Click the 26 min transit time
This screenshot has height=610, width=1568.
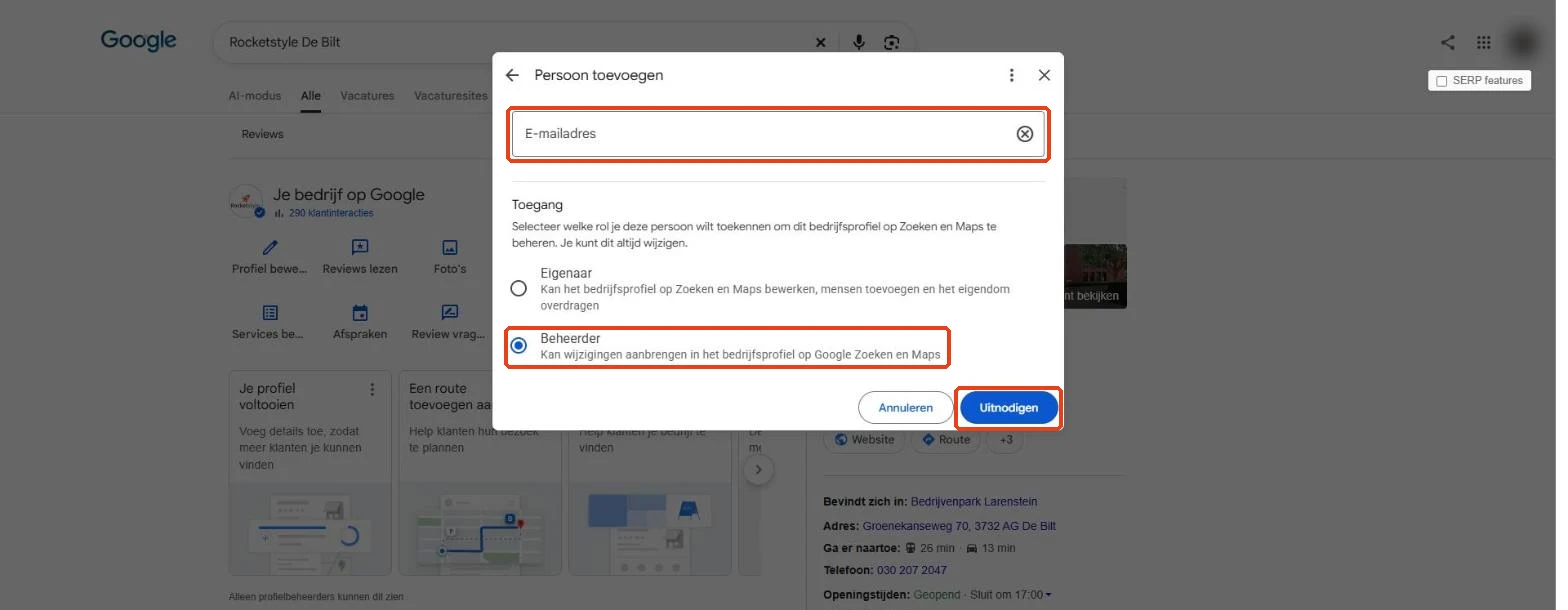[939, 548]
